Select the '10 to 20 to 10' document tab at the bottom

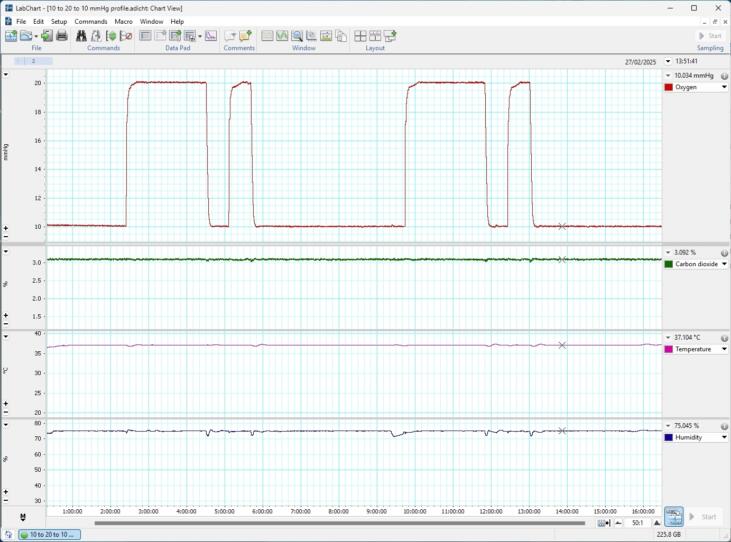tap(49, 535)
